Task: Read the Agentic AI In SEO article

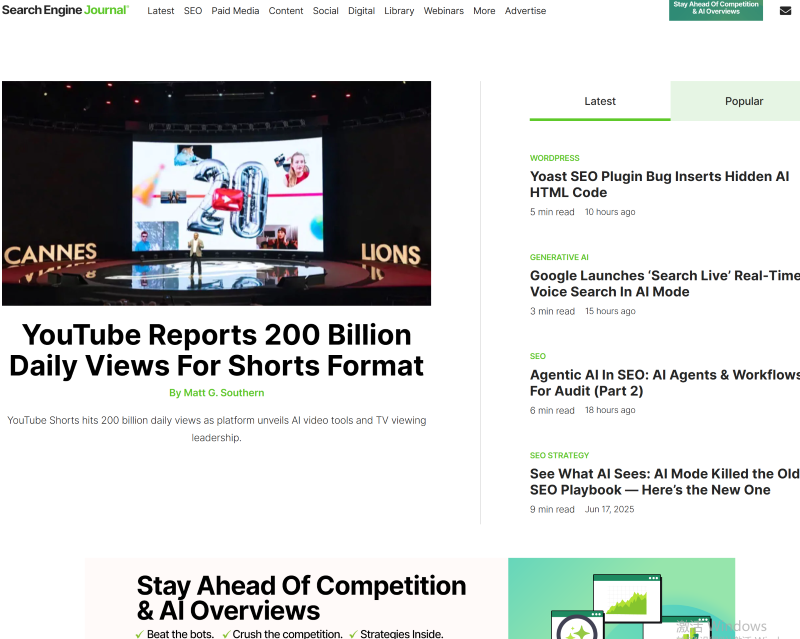Action: [665, 382]
